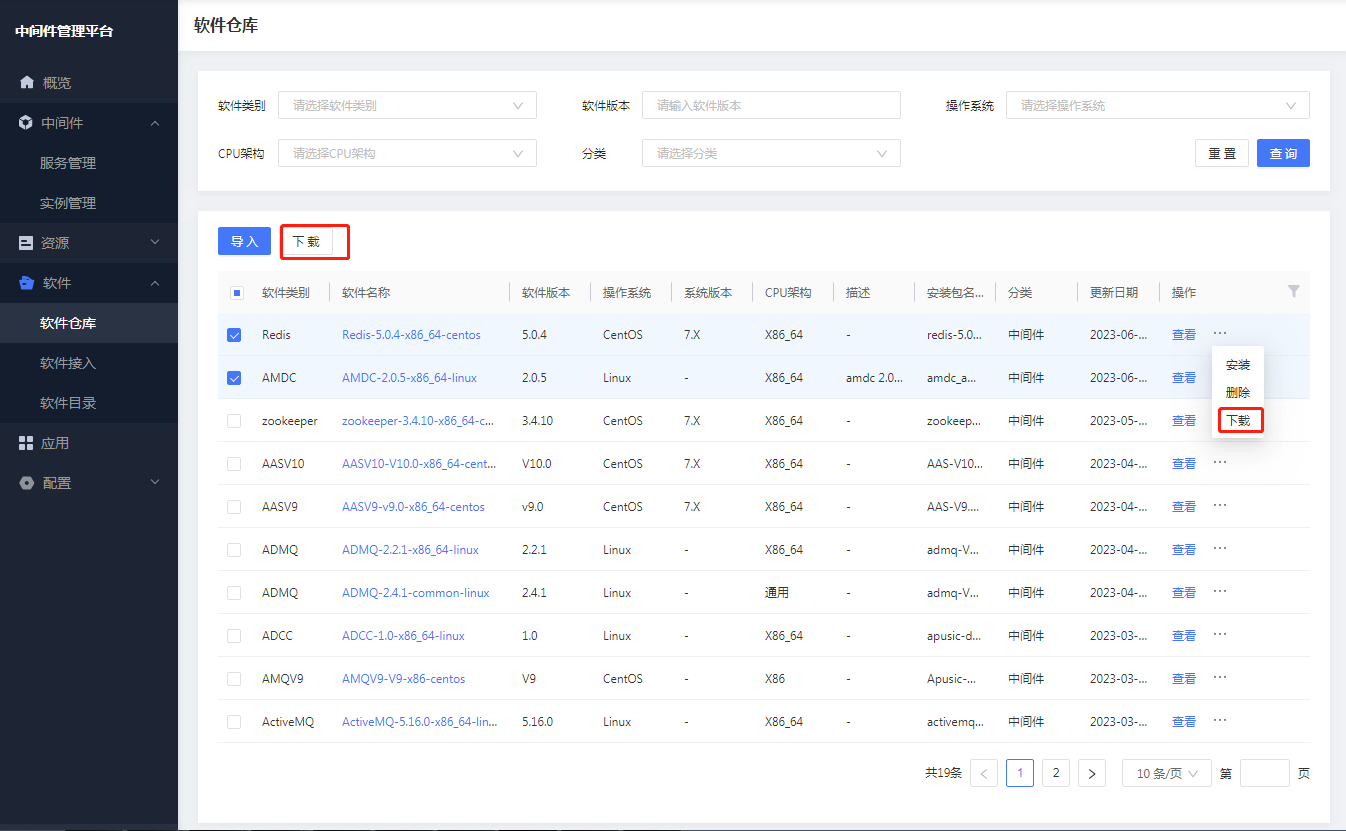Open the more actions ellipsis for the AASV10 row
The height and width of the screenshot is (831, 1346).
point(1220,462)
